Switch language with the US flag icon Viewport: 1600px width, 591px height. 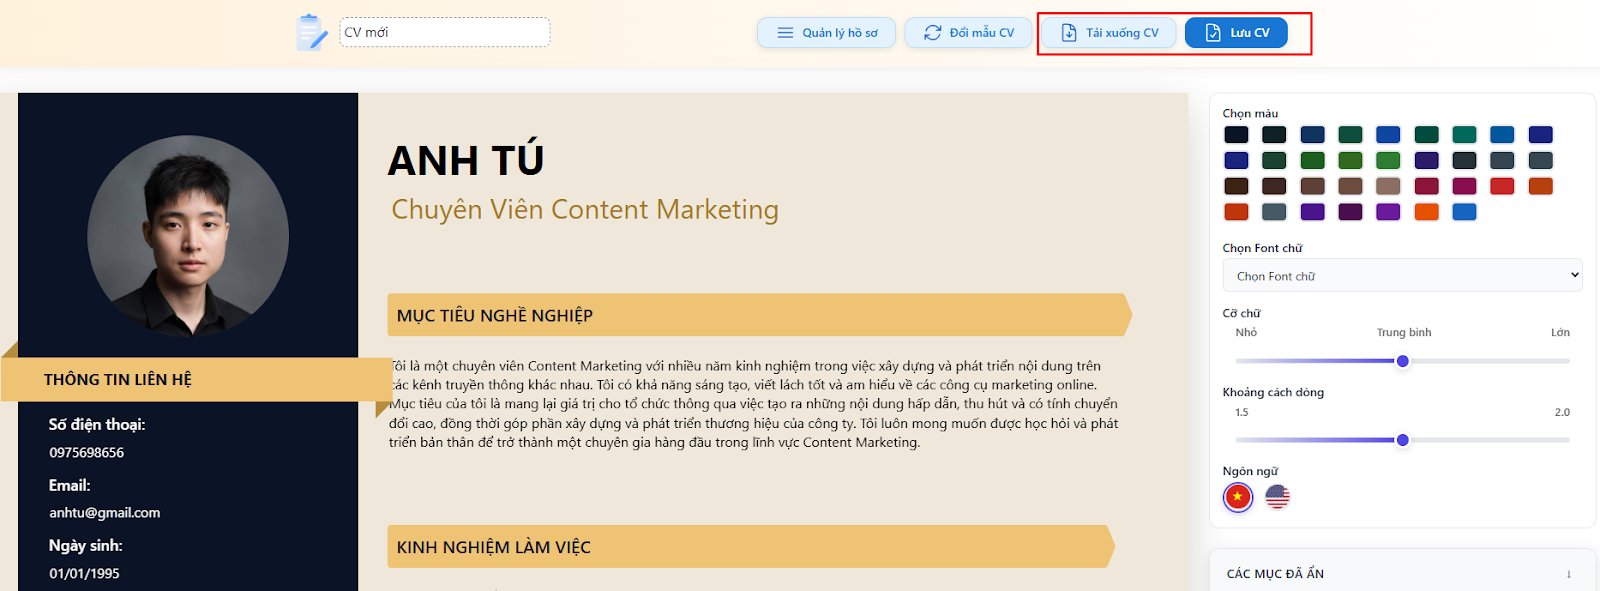pyautogui.click(x=1277, y=497)
